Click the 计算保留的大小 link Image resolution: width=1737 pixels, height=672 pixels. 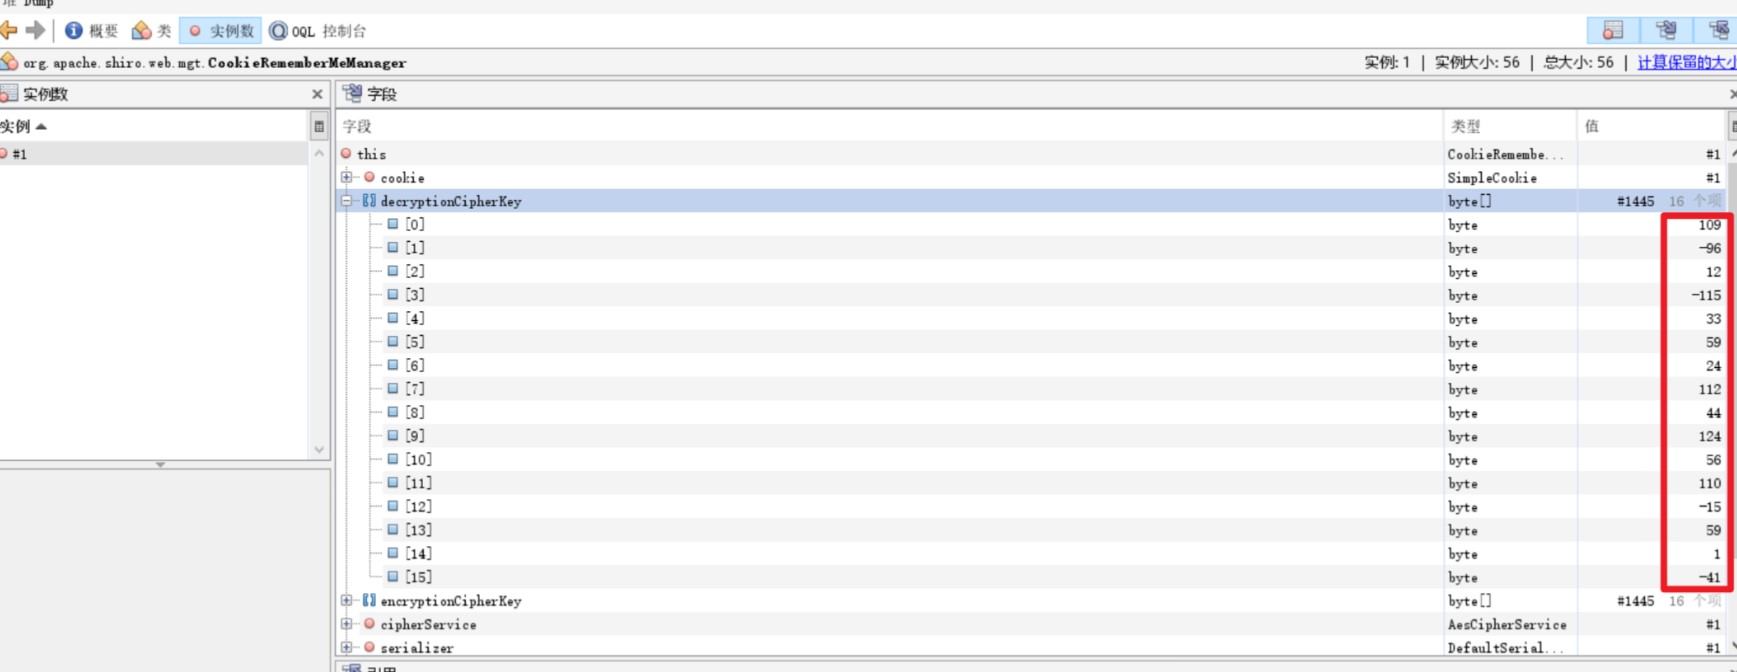tap(1686, 62)
